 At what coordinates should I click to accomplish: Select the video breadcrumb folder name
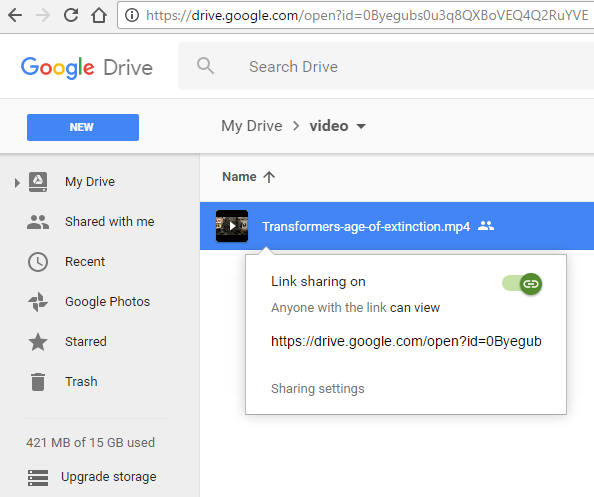tap(329, 126)
